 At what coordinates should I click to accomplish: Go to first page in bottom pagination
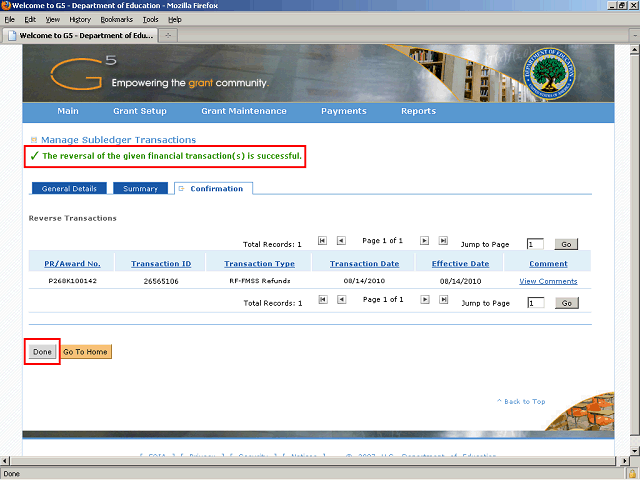pos(323,300)
